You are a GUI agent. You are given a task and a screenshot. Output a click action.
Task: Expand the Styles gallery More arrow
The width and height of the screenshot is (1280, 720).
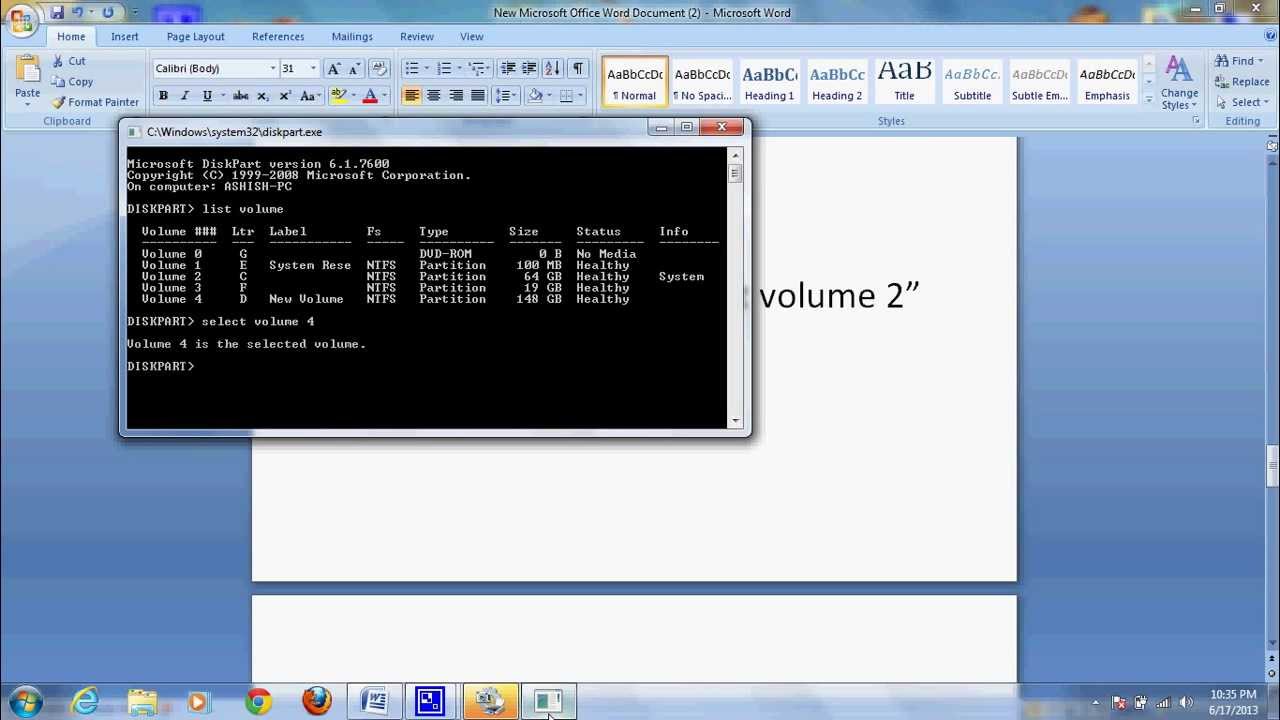pos(1148,100)
